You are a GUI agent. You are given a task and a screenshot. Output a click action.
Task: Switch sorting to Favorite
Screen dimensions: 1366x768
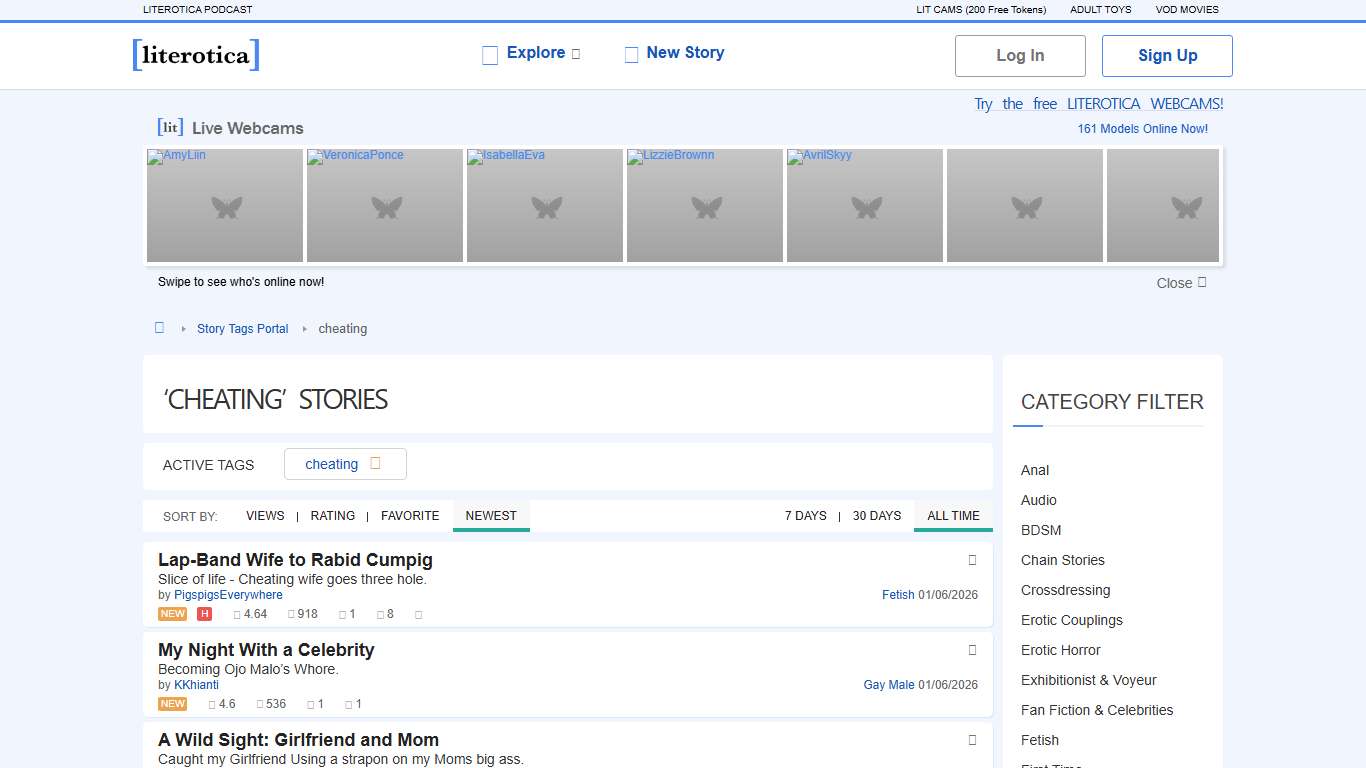(410, 516)
